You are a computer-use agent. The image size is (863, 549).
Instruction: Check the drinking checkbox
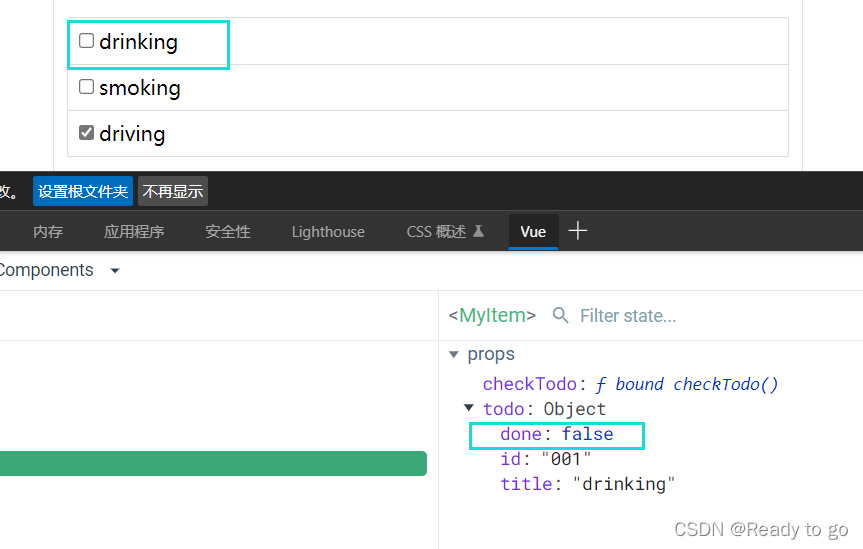86,41
